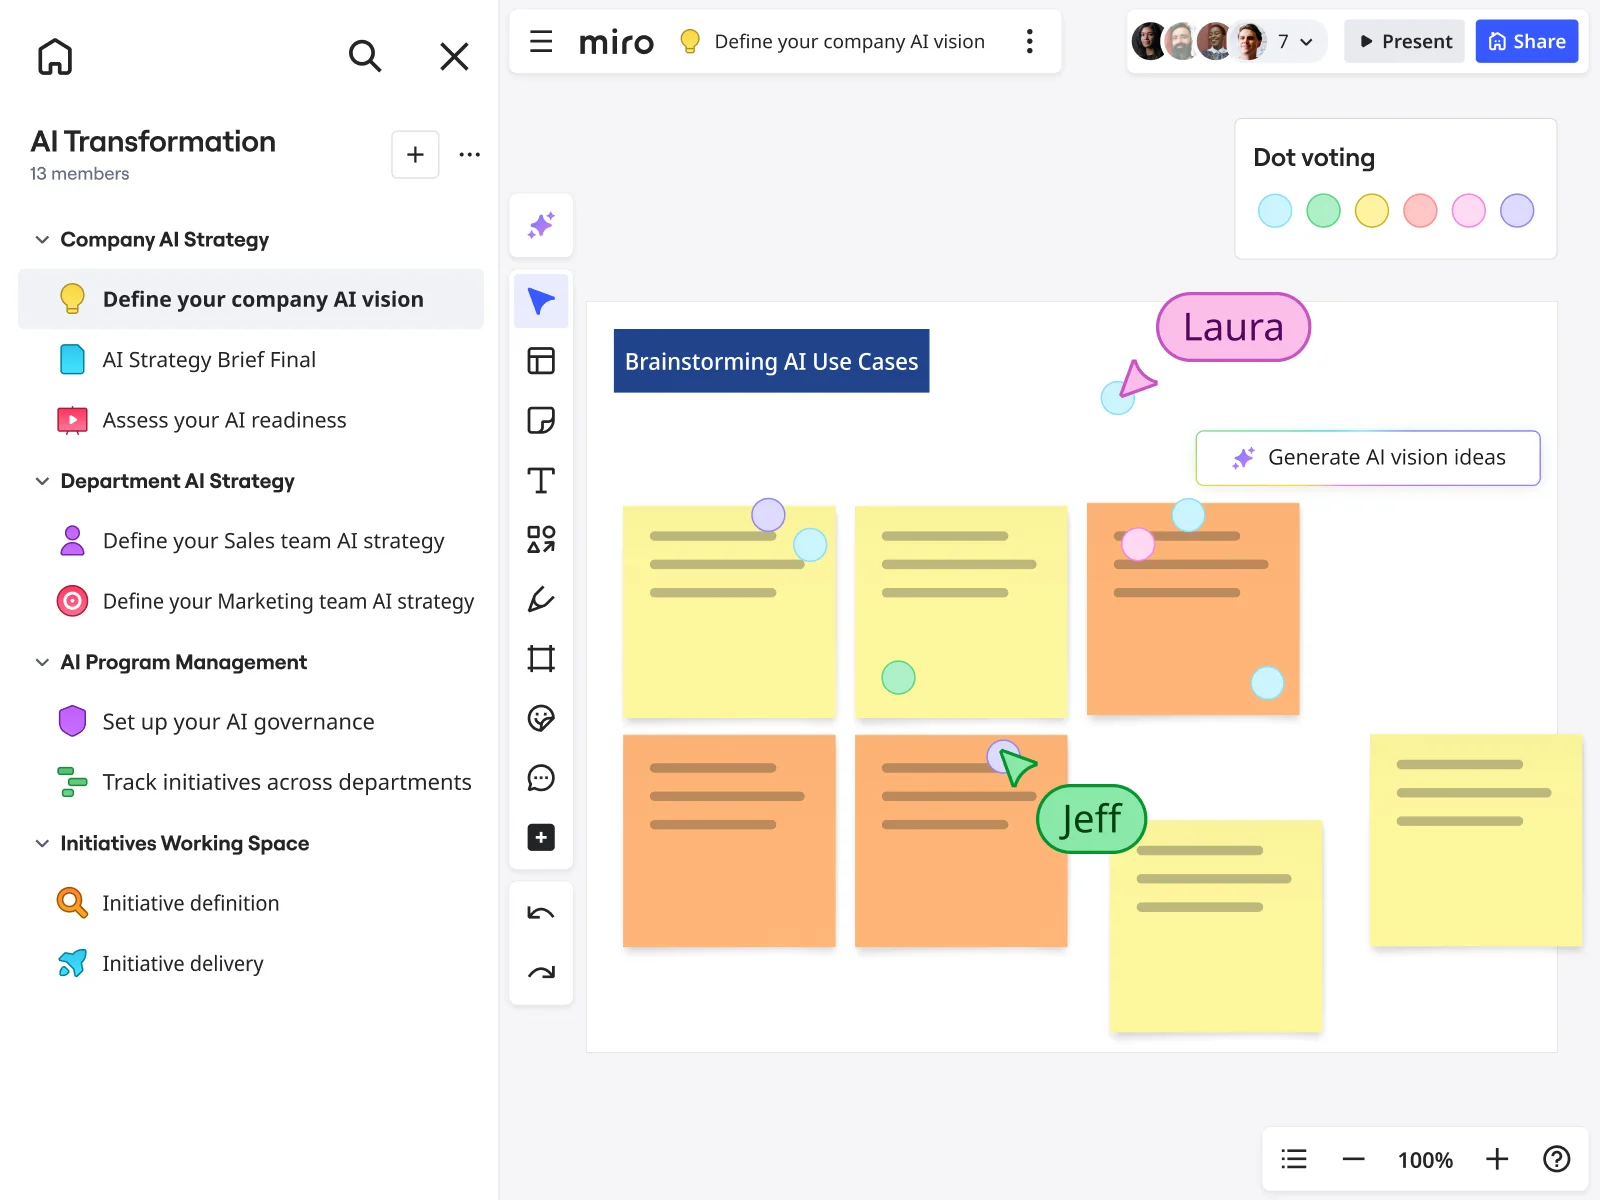Select the cursor select tool
The height and width of the screenshot is (1200, 1600).
pyautogui.click(x=541, y=300)
